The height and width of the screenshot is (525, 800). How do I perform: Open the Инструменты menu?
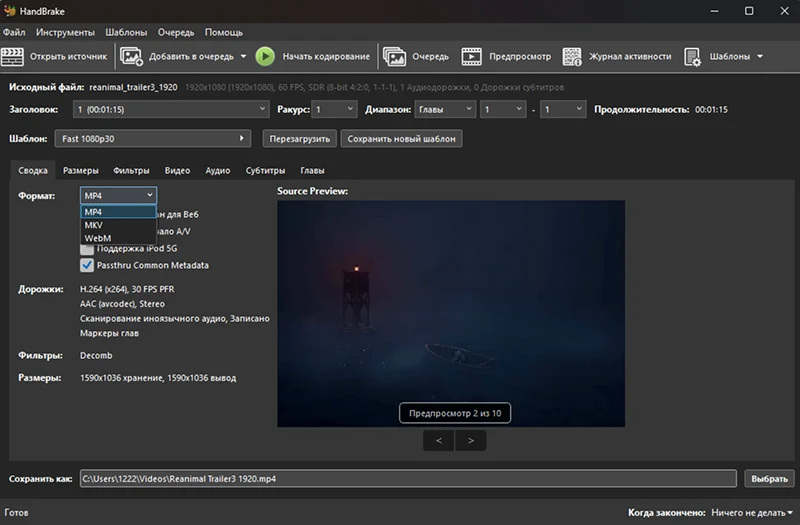click(65, 32)
